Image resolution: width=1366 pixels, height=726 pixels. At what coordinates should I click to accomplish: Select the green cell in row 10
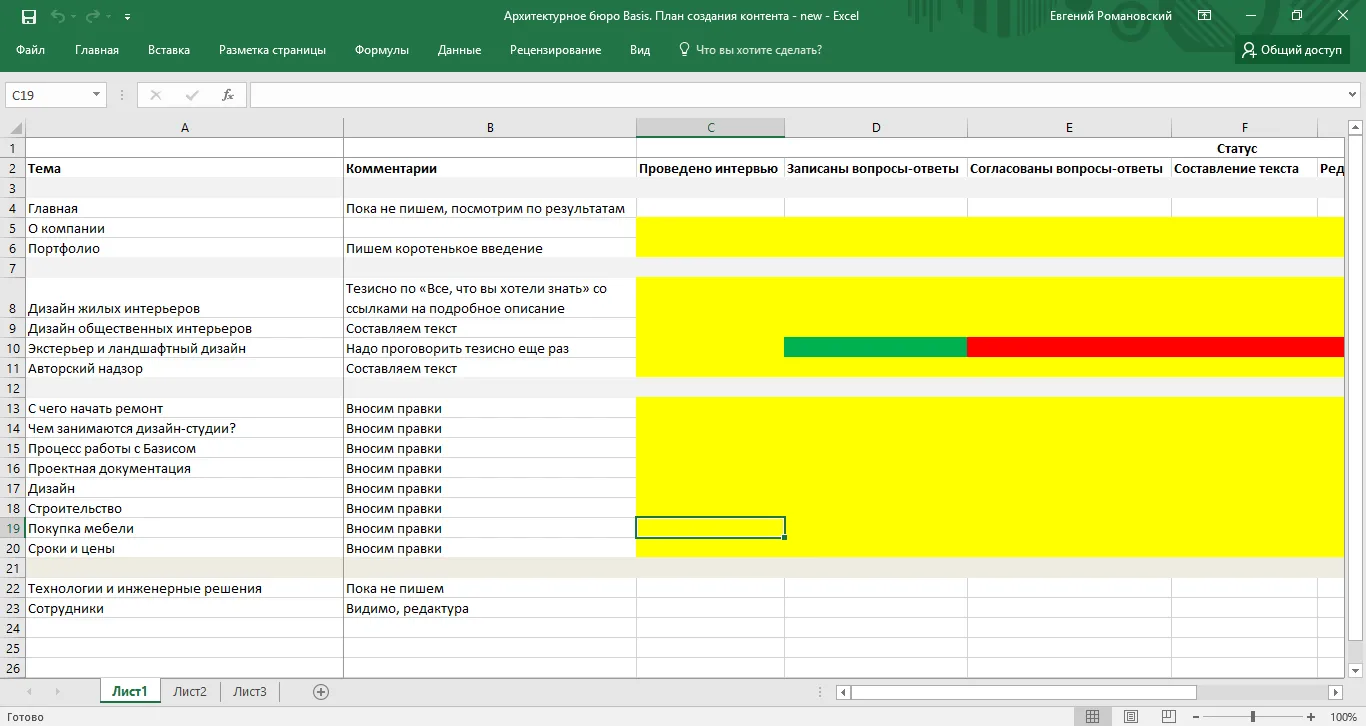876,348
